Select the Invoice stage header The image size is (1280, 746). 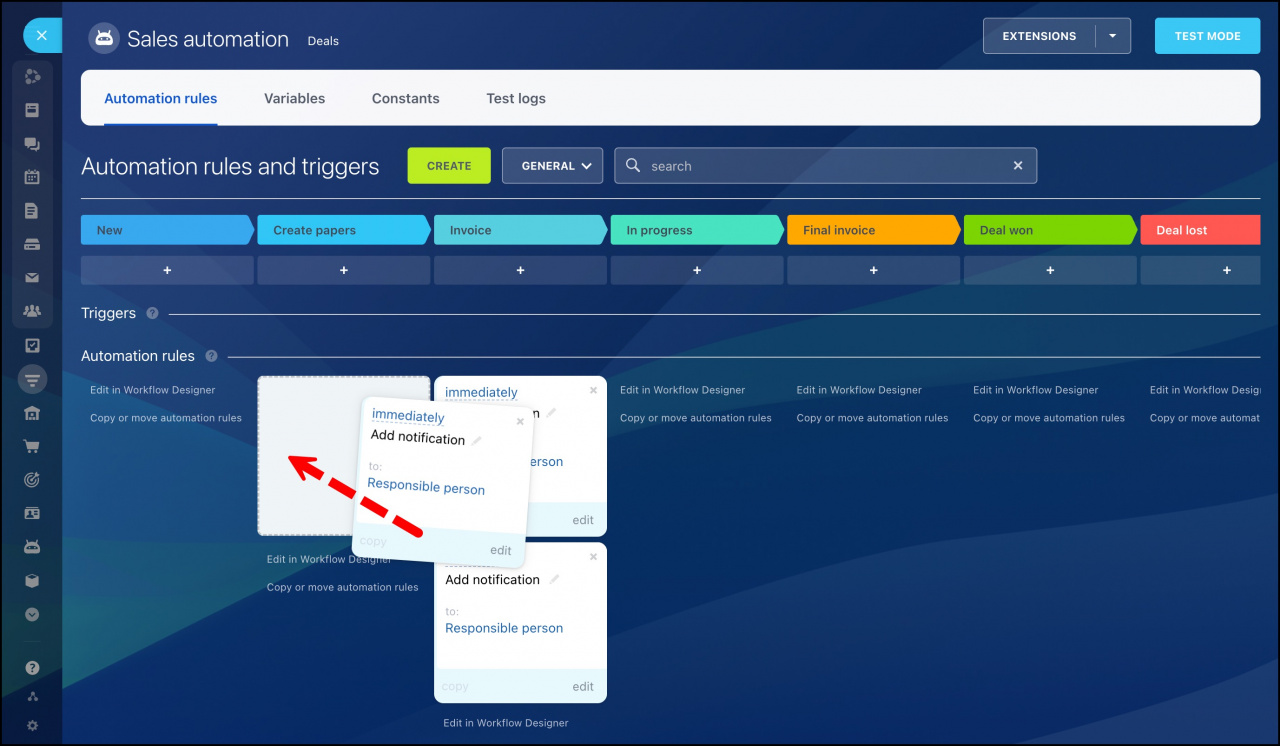tap(520, 230)
